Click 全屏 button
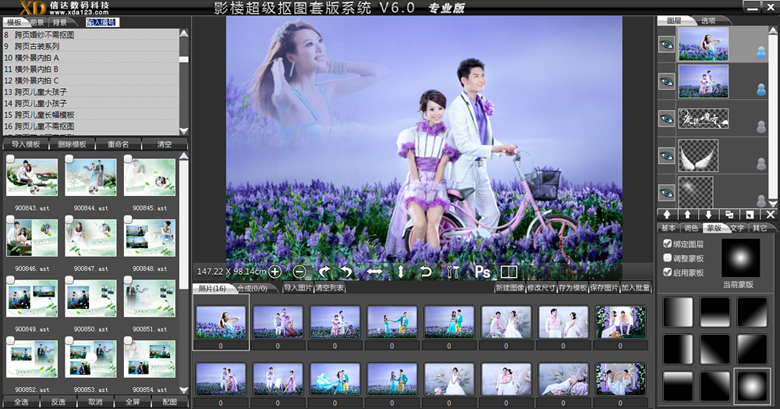This screenshot has width=780, height=409. pyautogui.click(x=133, y=402)
